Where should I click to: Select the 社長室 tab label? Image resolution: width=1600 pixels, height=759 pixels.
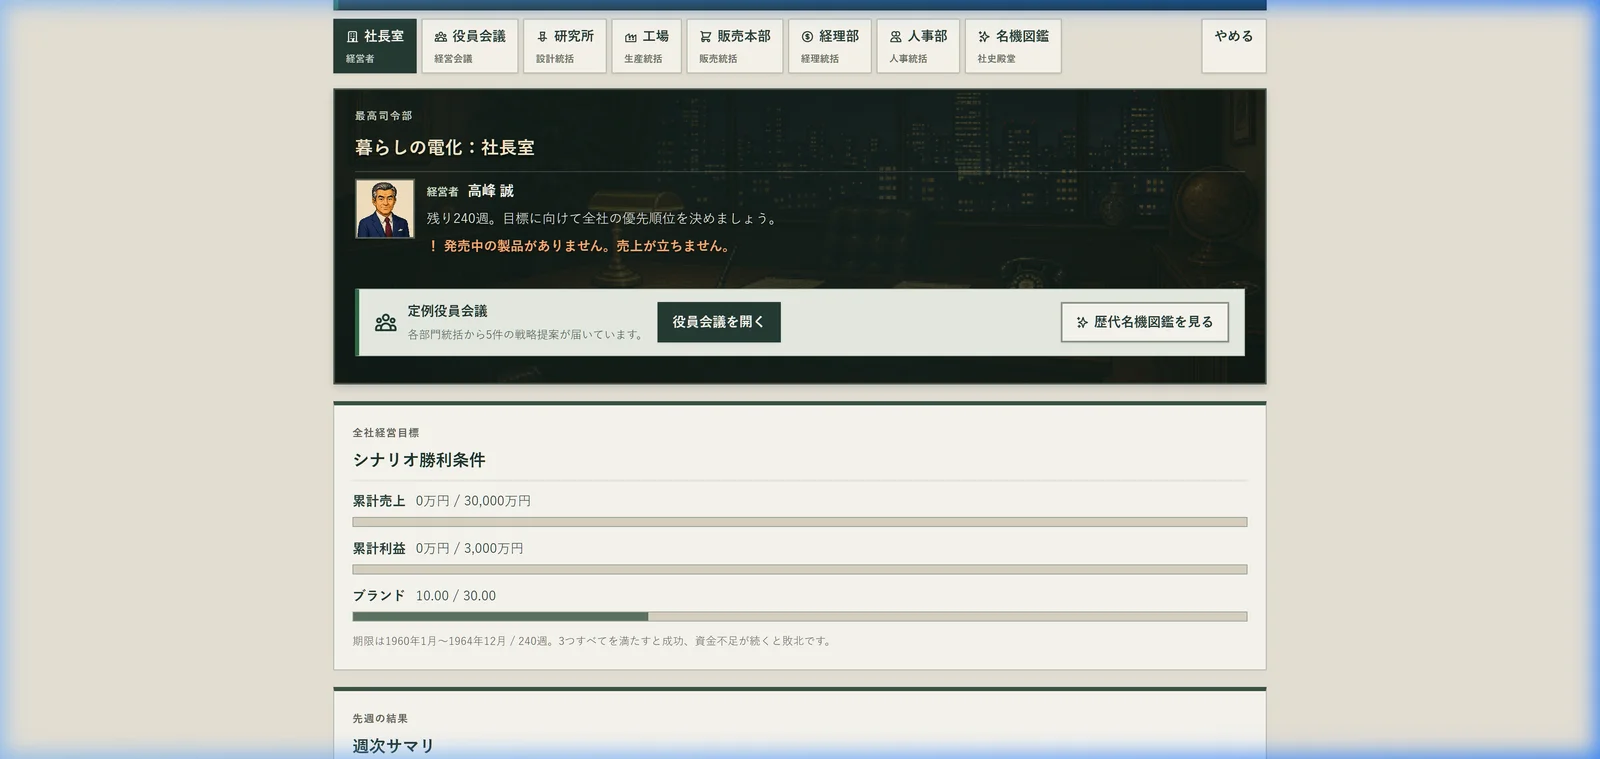point(384,36)
